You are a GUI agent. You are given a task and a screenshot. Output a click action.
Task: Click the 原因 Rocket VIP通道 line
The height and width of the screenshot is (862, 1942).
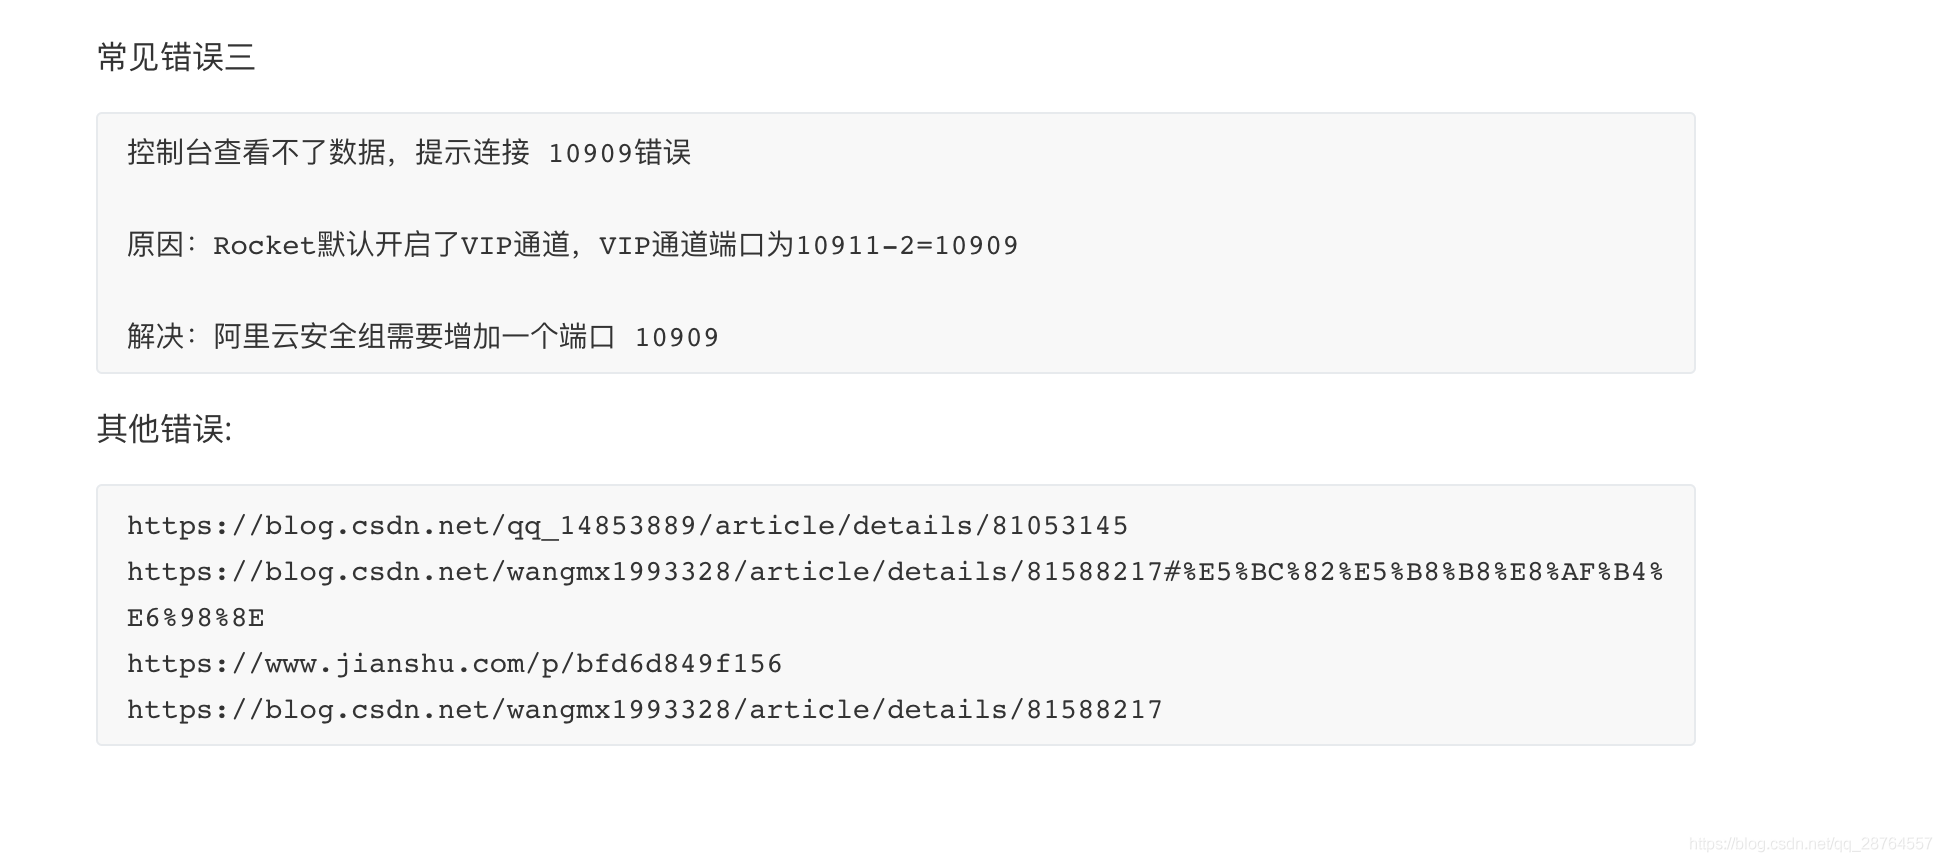coord(572,245)
